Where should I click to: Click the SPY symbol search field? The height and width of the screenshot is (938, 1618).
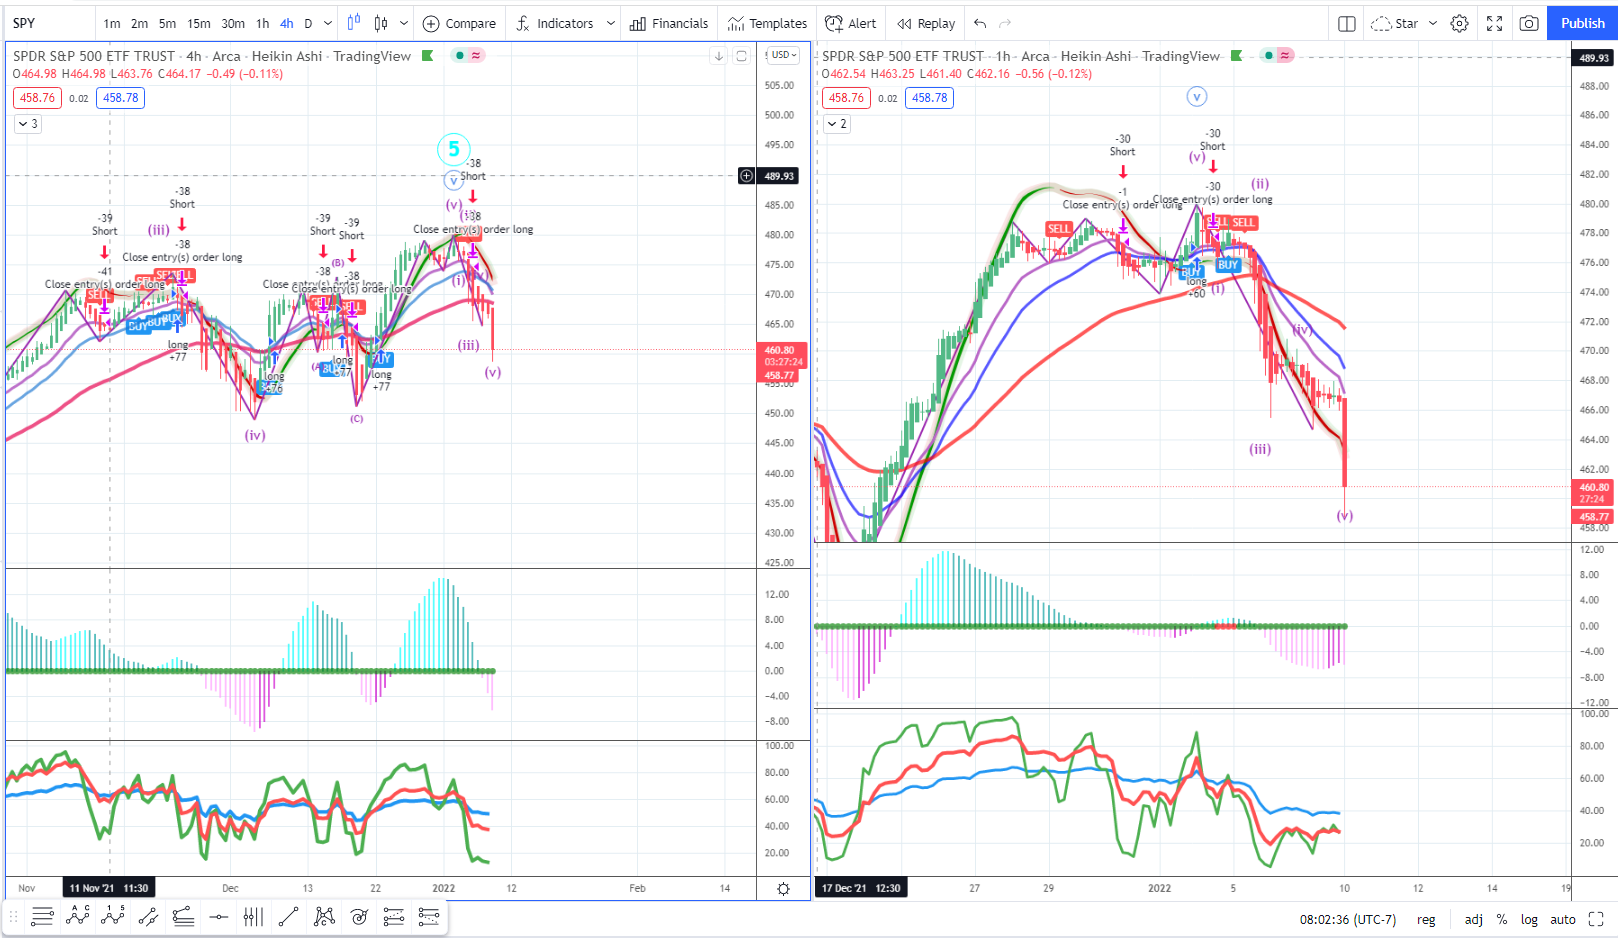[x=50, y=23]
